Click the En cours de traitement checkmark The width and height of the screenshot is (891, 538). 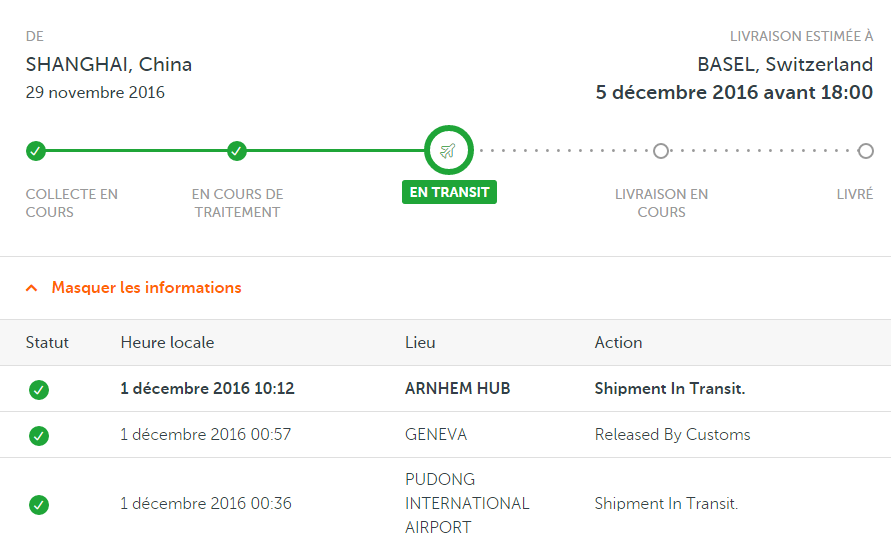(237, 151)
